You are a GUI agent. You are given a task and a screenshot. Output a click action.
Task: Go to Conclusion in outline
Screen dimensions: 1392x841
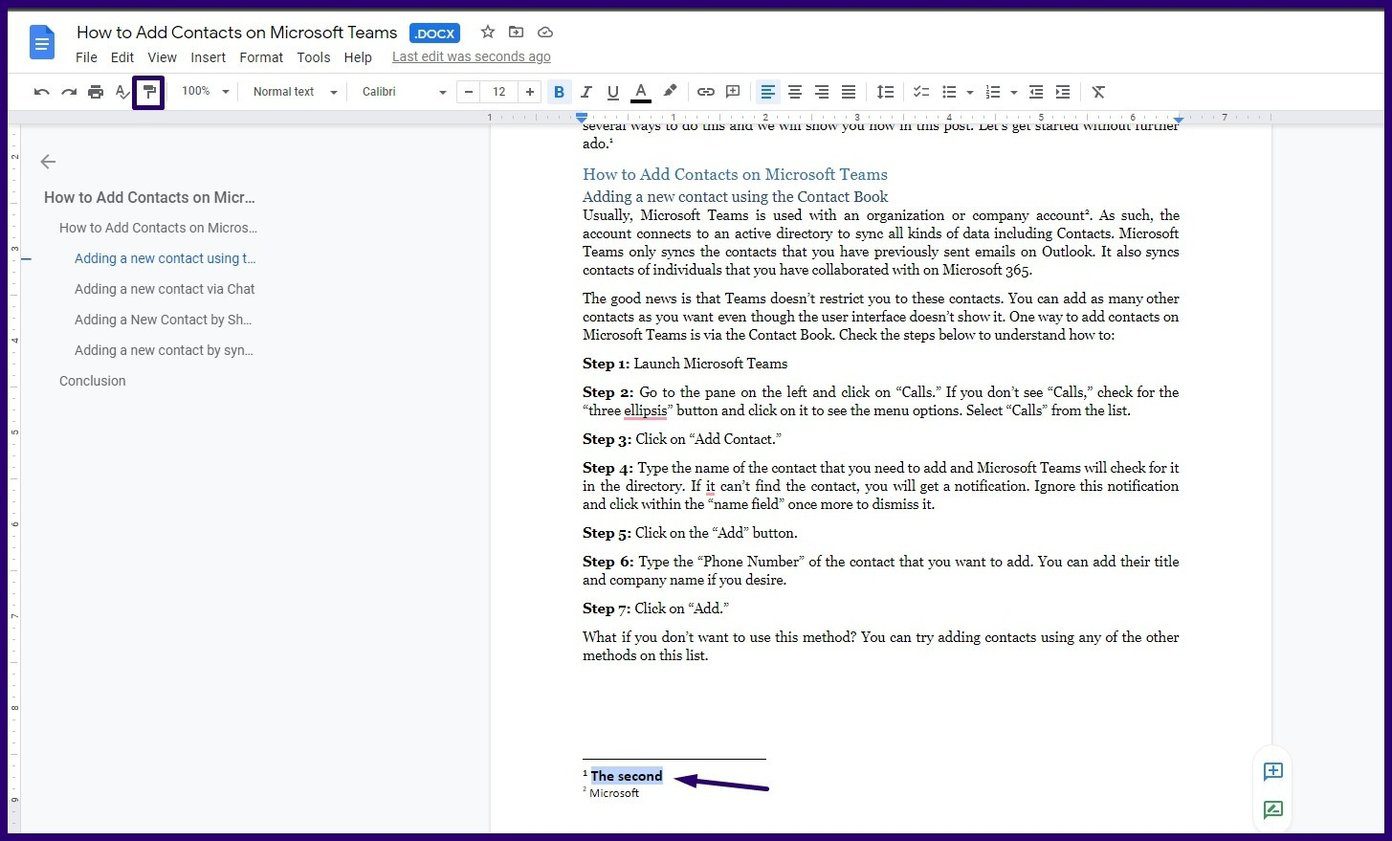pos(92,381)
